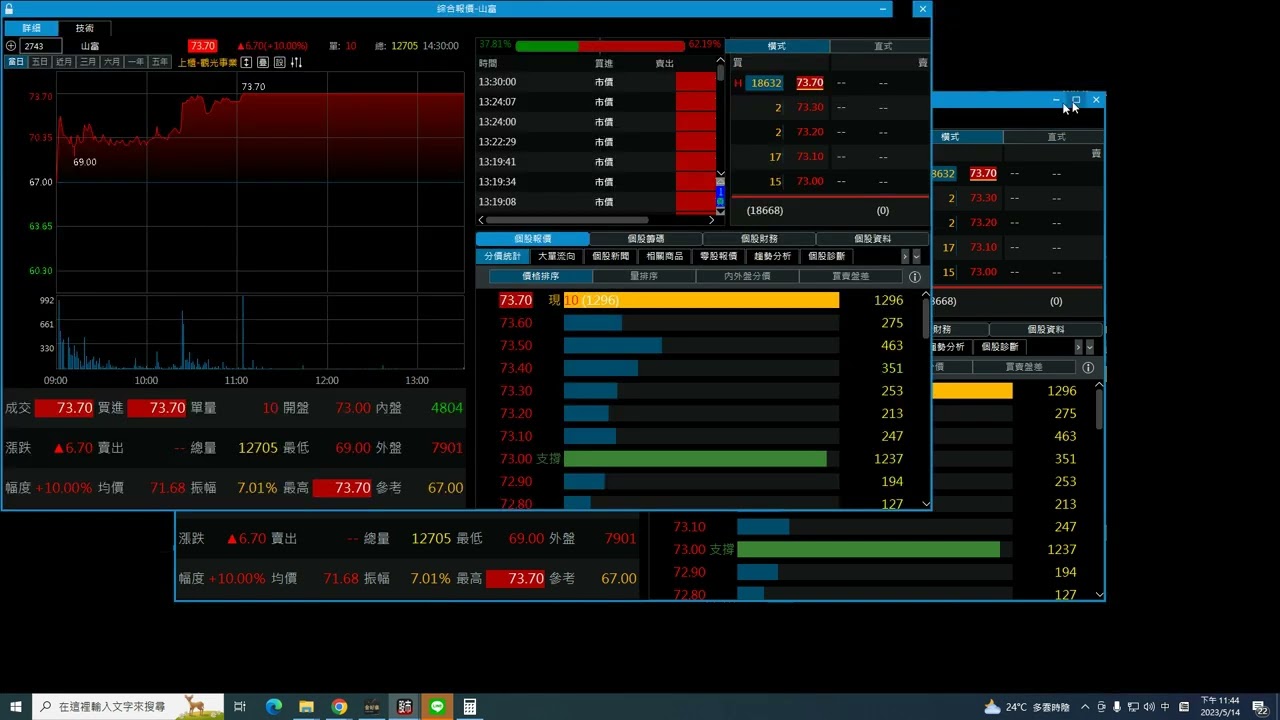Click the 價格排序 sort button
Screen dimensions: 1280x720
coord(541,277)
